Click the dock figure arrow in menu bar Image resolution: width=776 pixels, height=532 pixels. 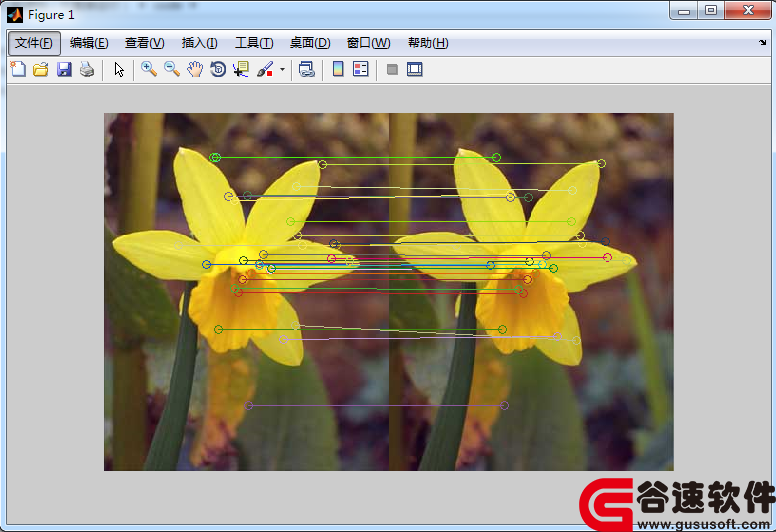(762, 43)
